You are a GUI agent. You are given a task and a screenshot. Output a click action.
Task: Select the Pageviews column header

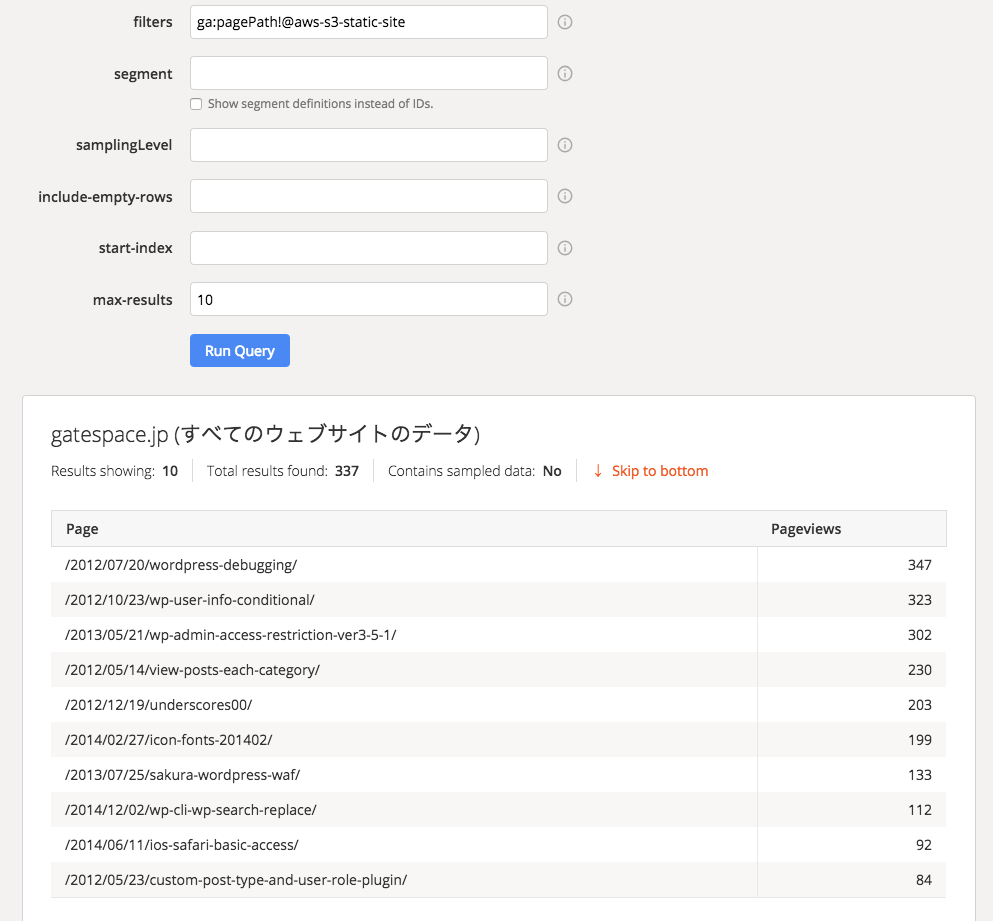coord(806,528)
